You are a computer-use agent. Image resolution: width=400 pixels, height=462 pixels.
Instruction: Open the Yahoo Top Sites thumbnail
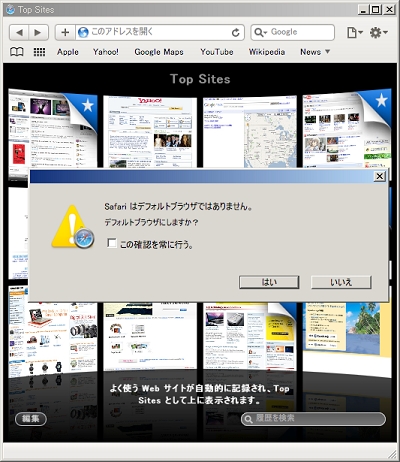pyautogui.click(x=150, y=132)
